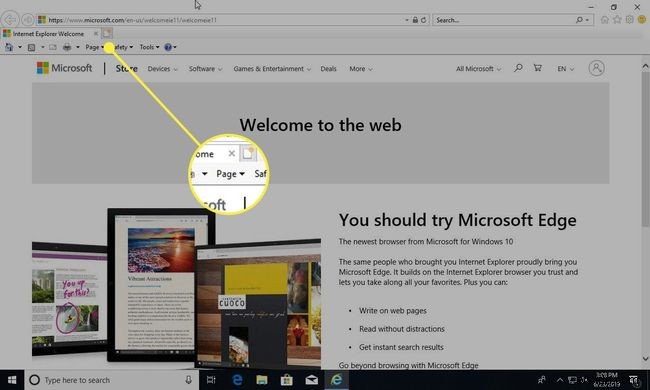
Task: Click the vertical scrollbar thumb
Action: [x=645, y=148]
